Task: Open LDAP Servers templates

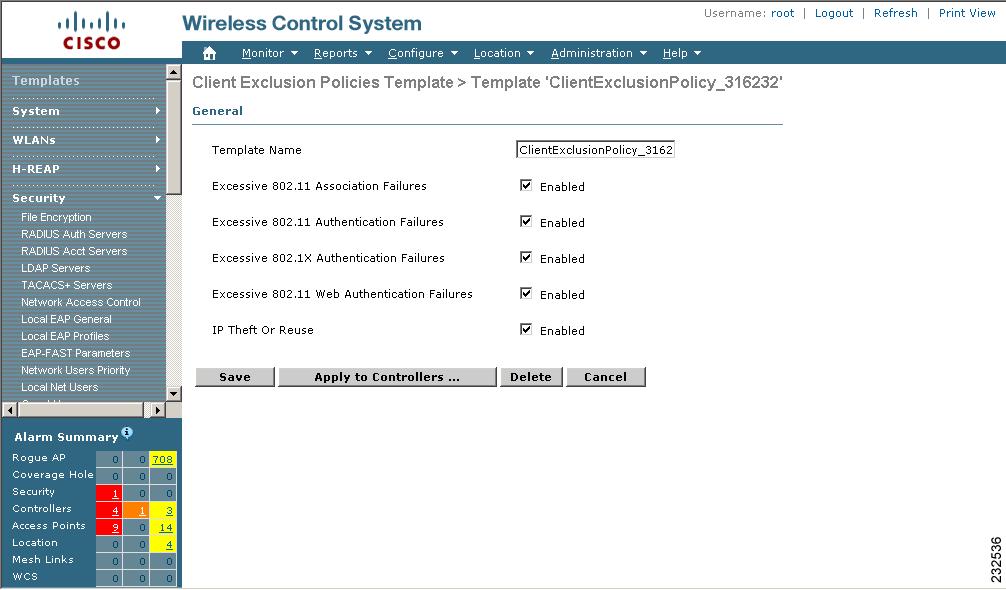Action: [x=55, y=268]
